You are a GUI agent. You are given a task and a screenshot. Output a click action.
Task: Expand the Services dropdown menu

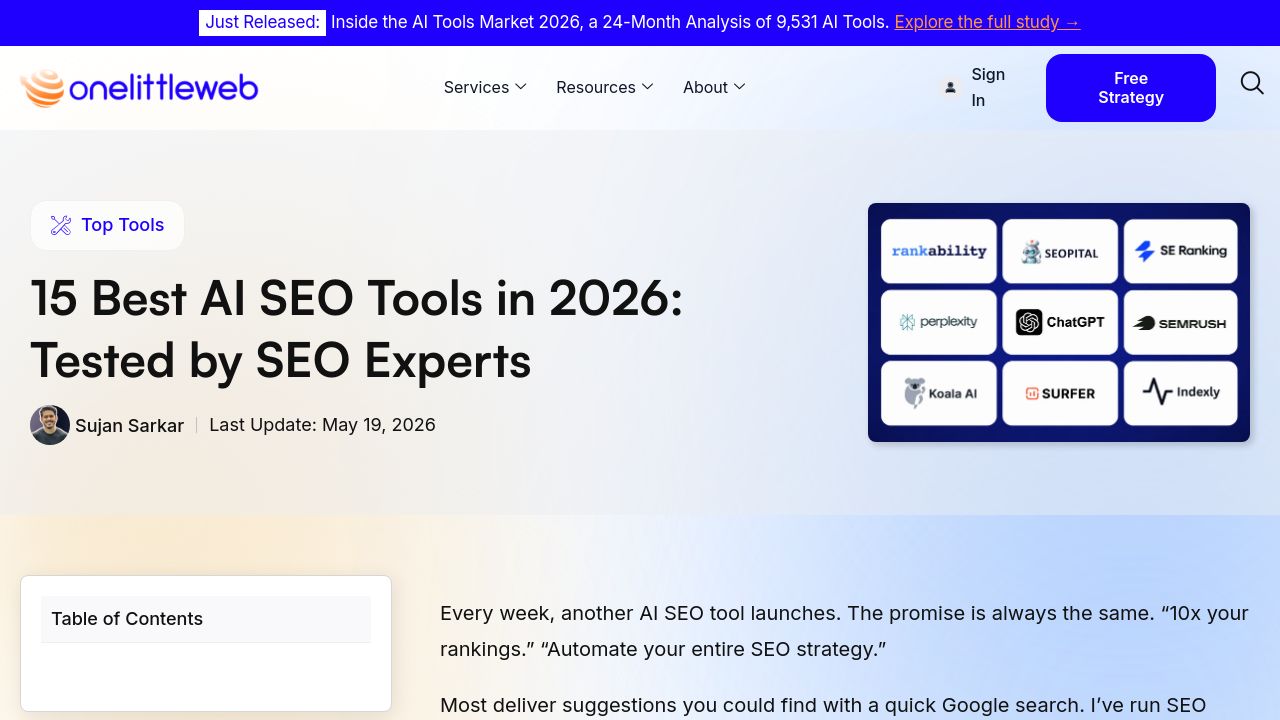(x=485, y=87)
